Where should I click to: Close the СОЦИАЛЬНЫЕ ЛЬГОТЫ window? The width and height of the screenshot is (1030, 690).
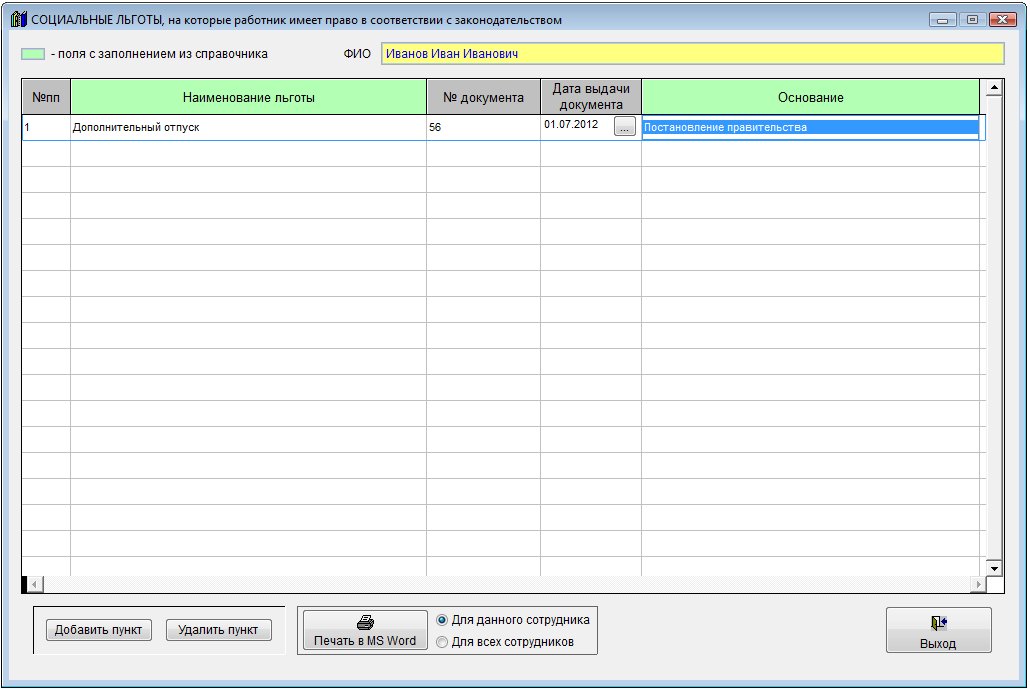[x=1002, y=20]
